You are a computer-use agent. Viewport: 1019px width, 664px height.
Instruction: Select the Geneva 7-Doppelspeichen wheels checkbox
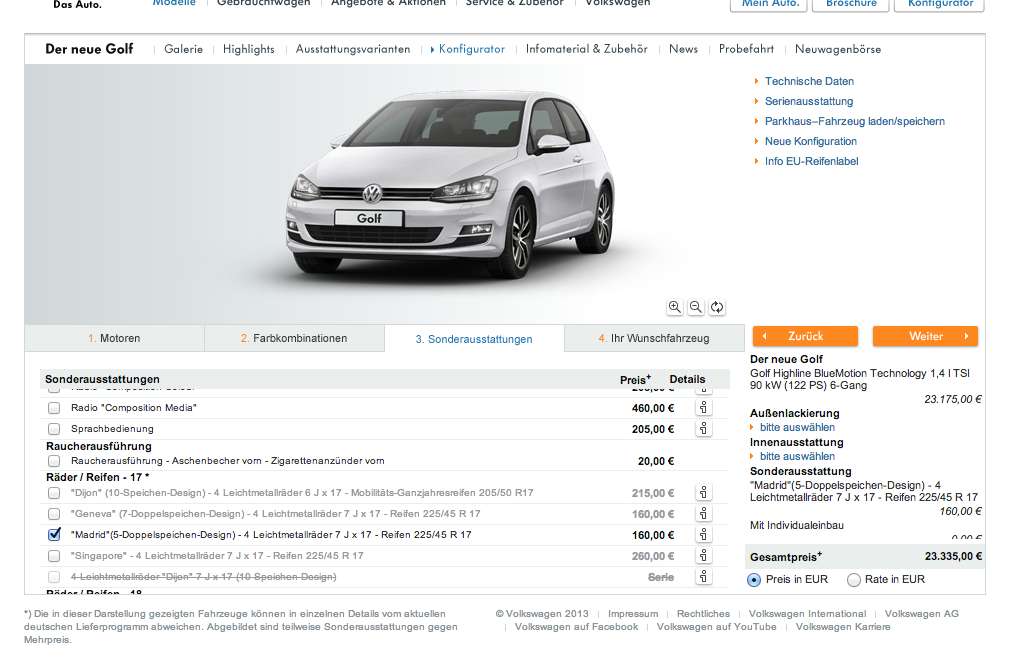[54, 514]
